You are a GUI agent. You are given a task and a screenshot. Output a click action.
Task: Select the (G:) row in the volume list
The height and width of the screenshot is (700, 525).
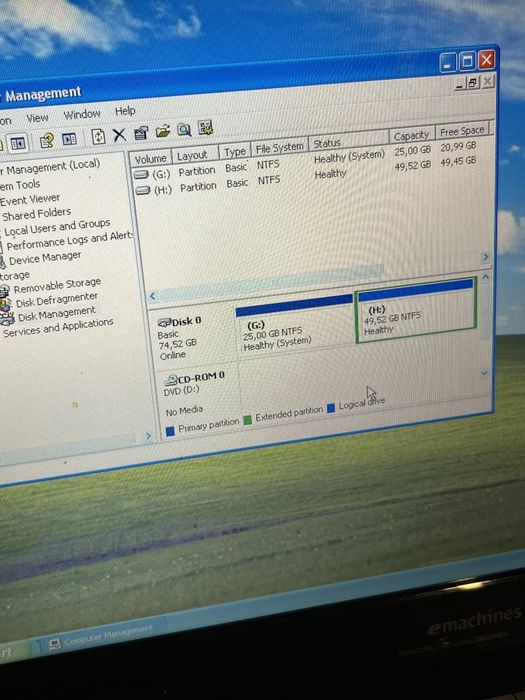click(306, 160)
